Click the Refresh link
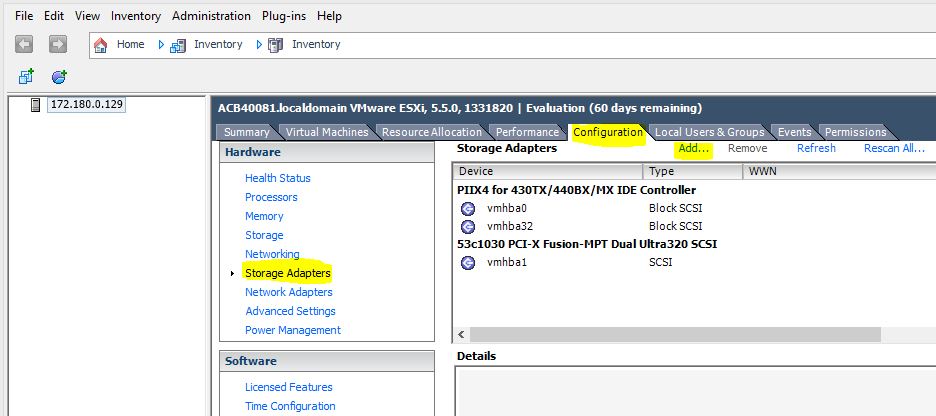This screenshot has height=416, width=936. coord(816,149)
